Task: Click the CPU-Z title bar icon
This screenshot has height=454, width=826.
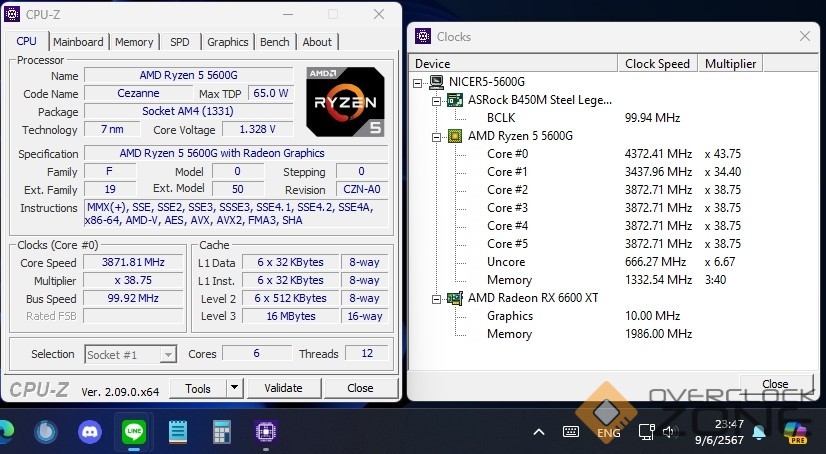Action: click(12, 14)
